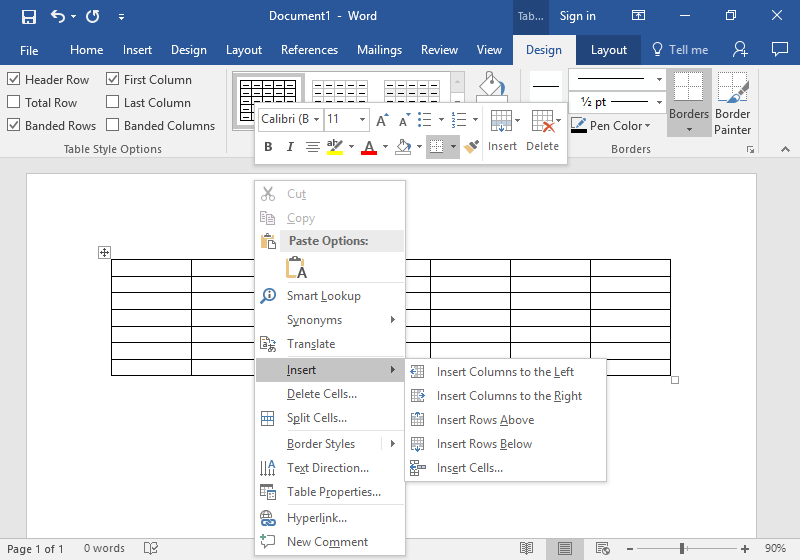Viewport: 800px width, 560px height.
Task: Click the Grow Font icon
Action: coord(382,120)
